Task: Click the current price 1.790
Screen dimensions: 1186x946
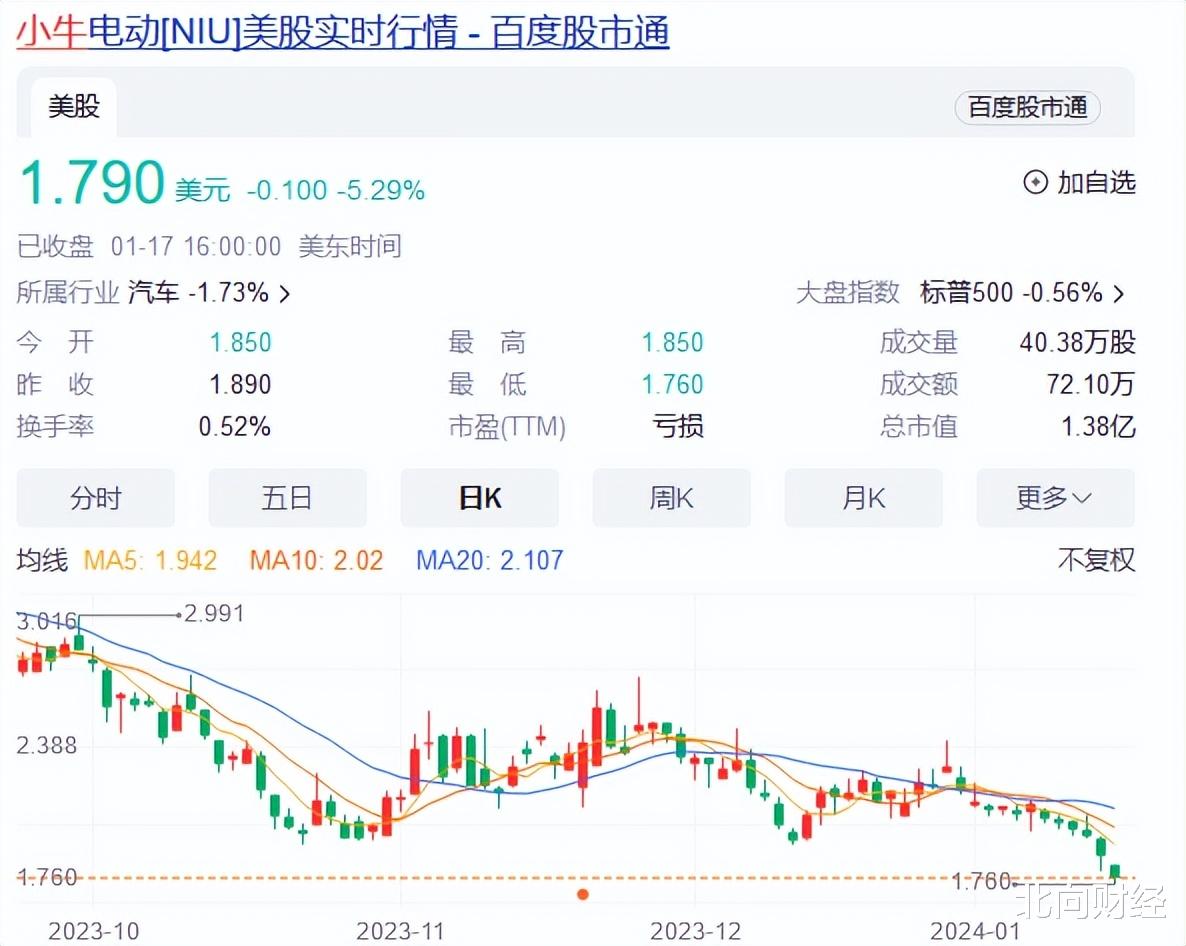Action: click(x=92, y=182)
